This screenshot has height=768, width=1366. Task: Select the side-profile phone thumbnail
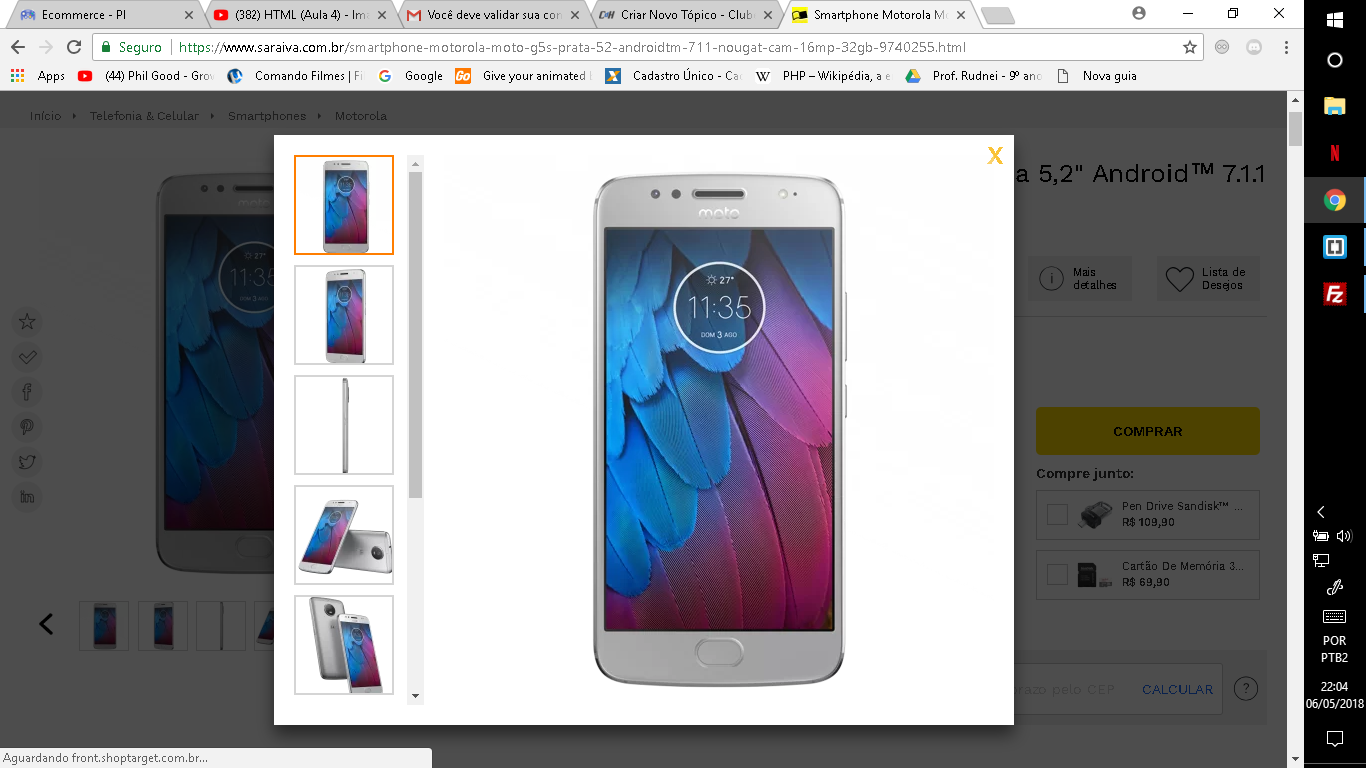[x=344, y=425]
